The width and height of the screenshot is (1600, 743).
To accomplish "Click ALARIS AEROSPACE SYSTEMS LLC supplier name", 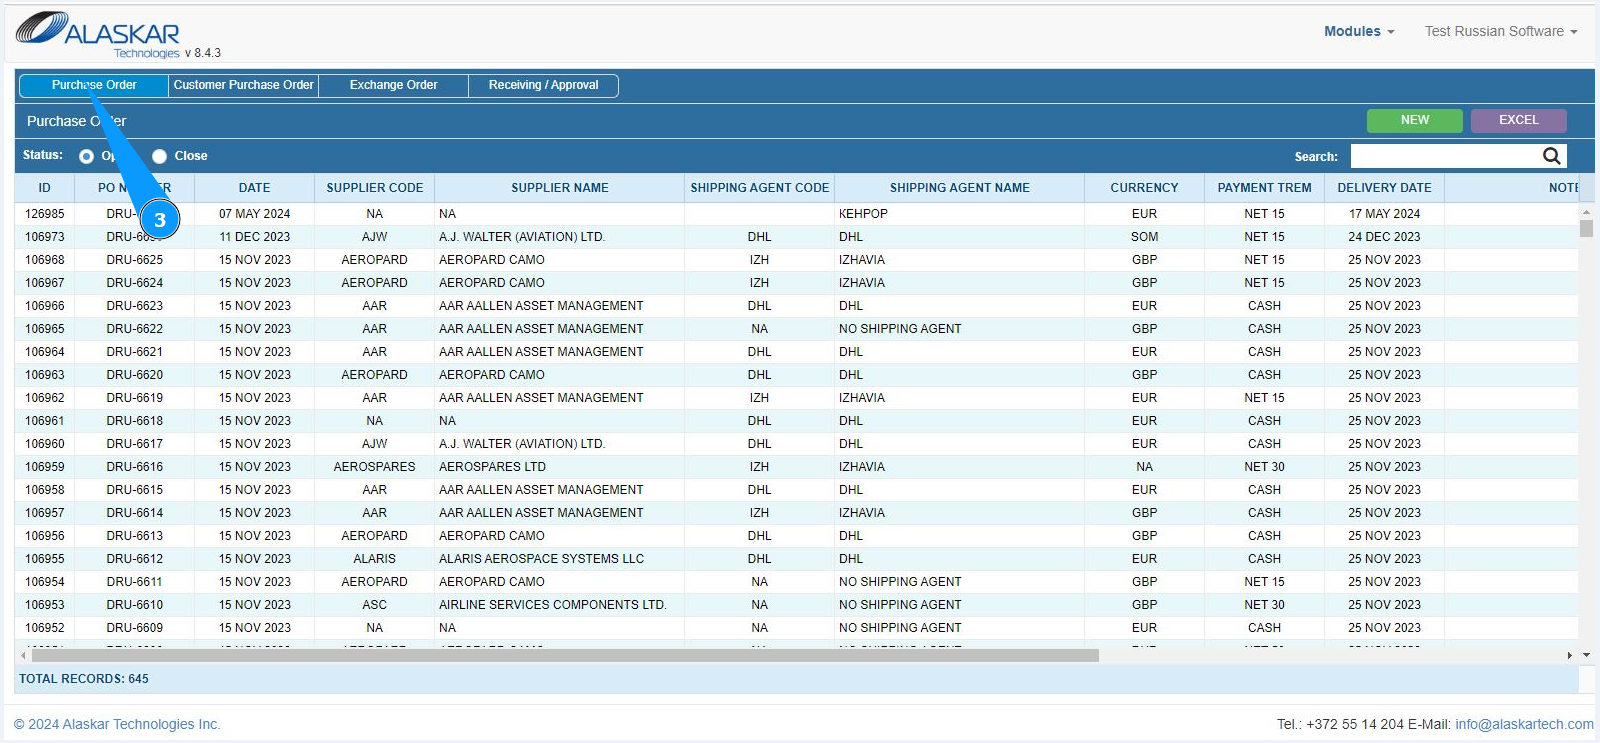I will pos(541,559).
